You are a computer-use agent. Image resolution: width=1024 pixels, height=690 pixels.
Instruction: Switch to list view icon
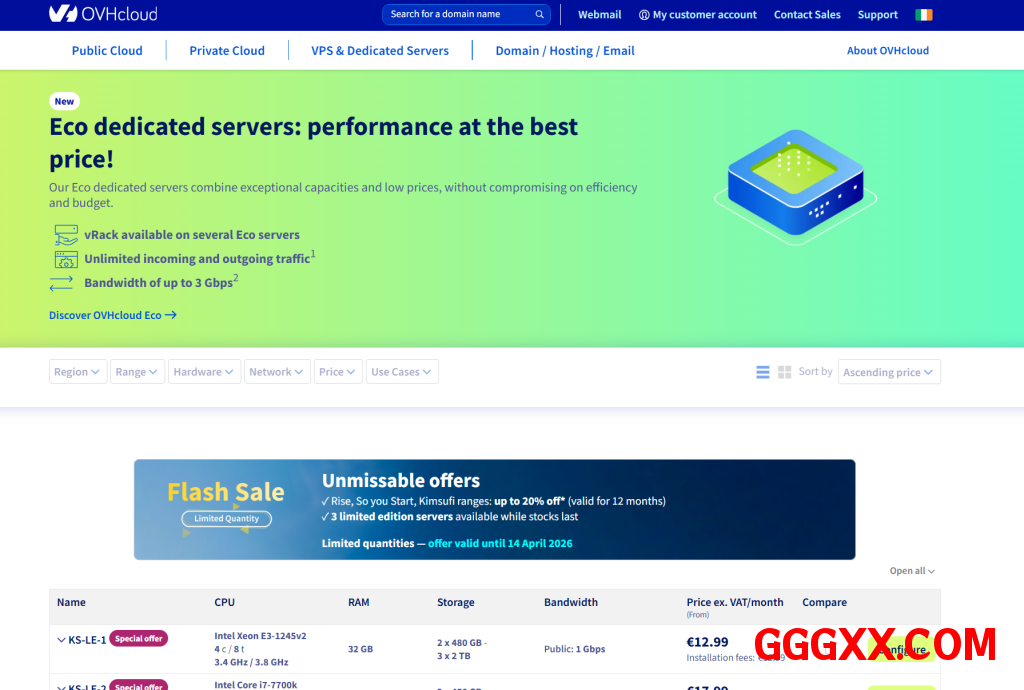click(x=763, y=372)
